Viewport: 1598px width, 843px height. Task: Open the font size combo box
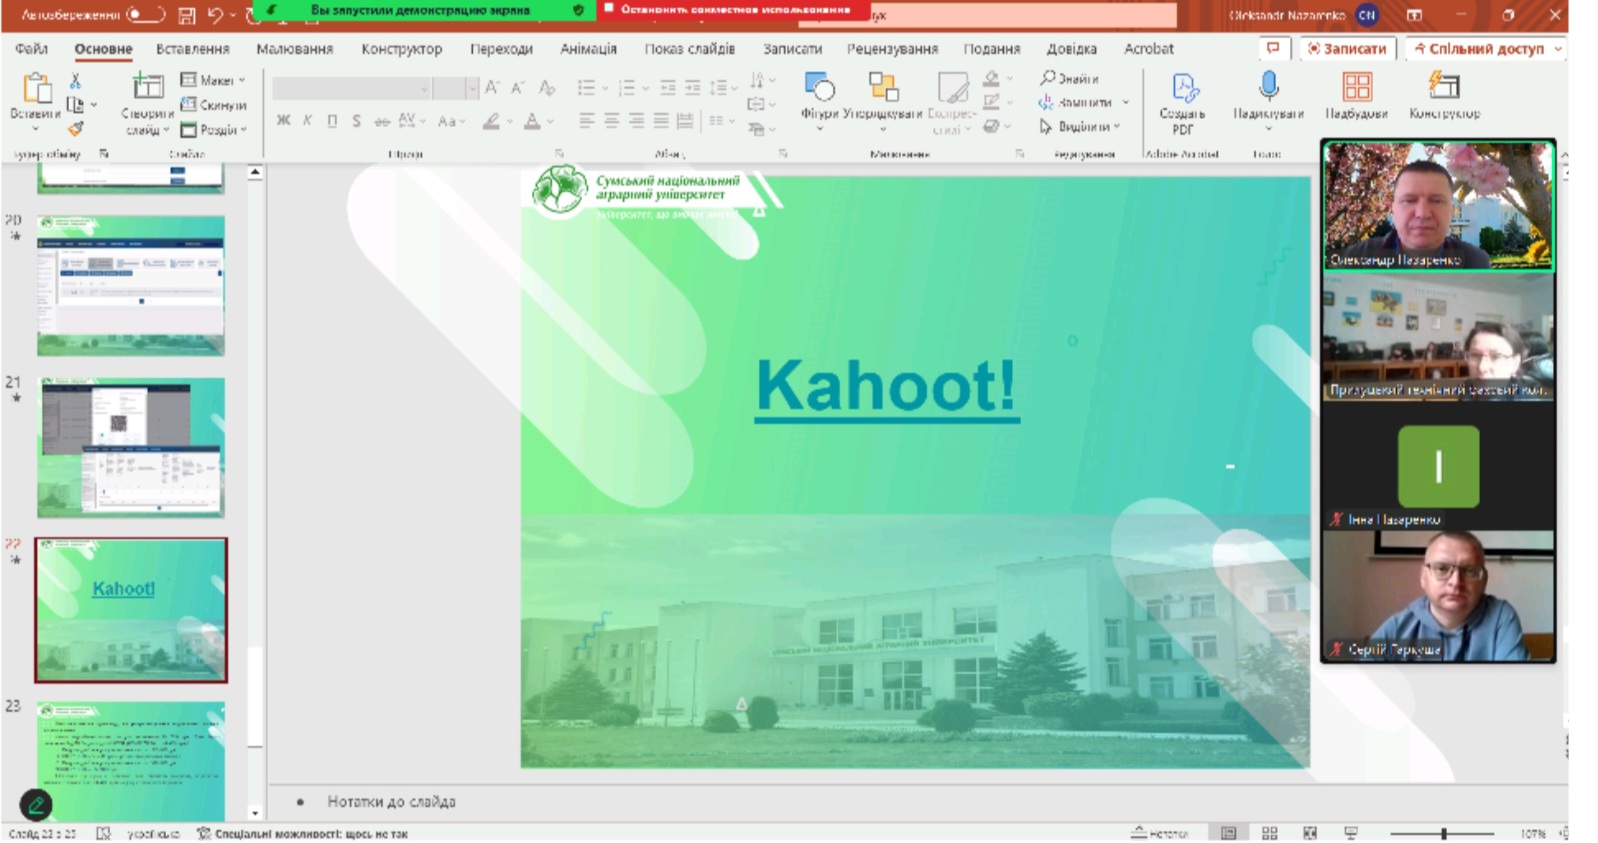(456, 88)
